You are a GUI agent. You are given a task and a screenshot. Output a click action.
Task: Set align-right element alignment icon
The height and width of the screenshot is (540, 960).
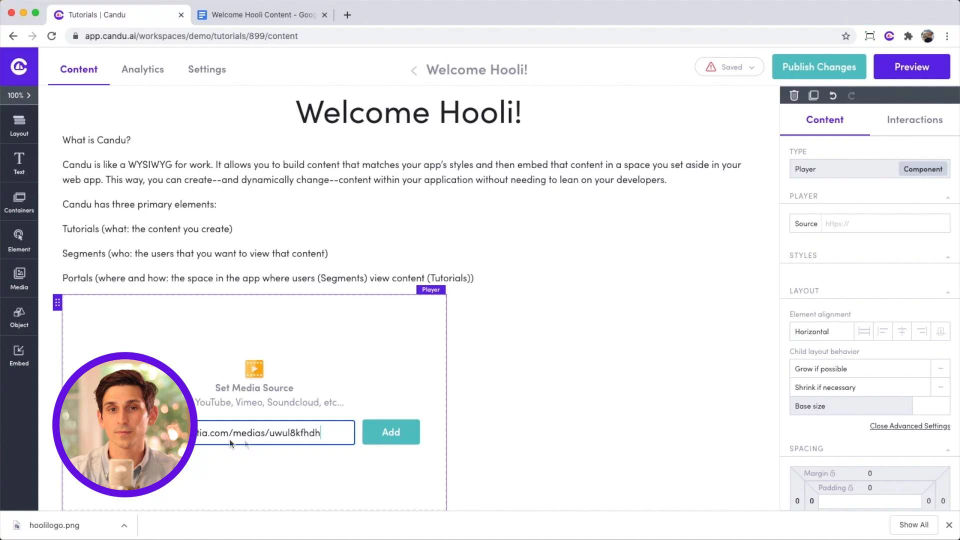coord(921,331)
